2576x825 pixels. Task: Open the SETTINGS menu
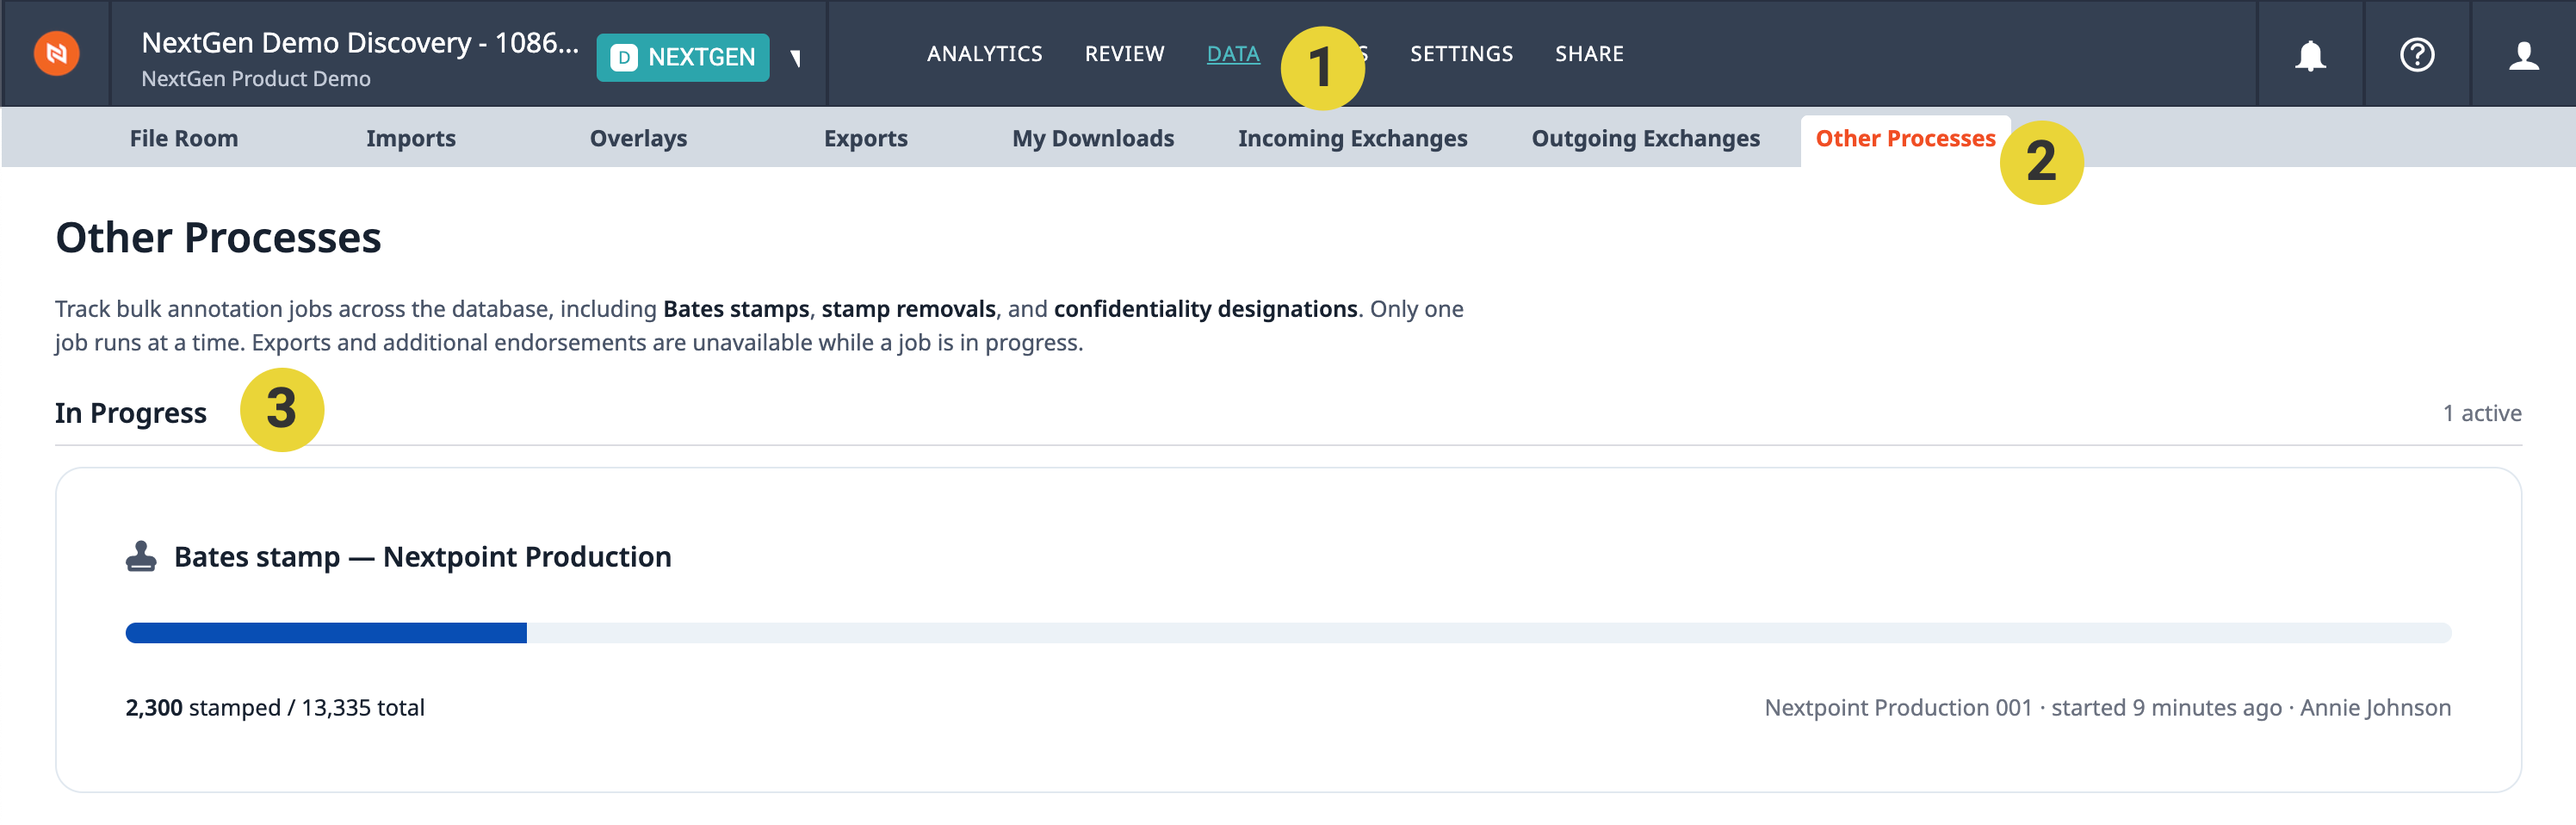(x=1461, y=54)
